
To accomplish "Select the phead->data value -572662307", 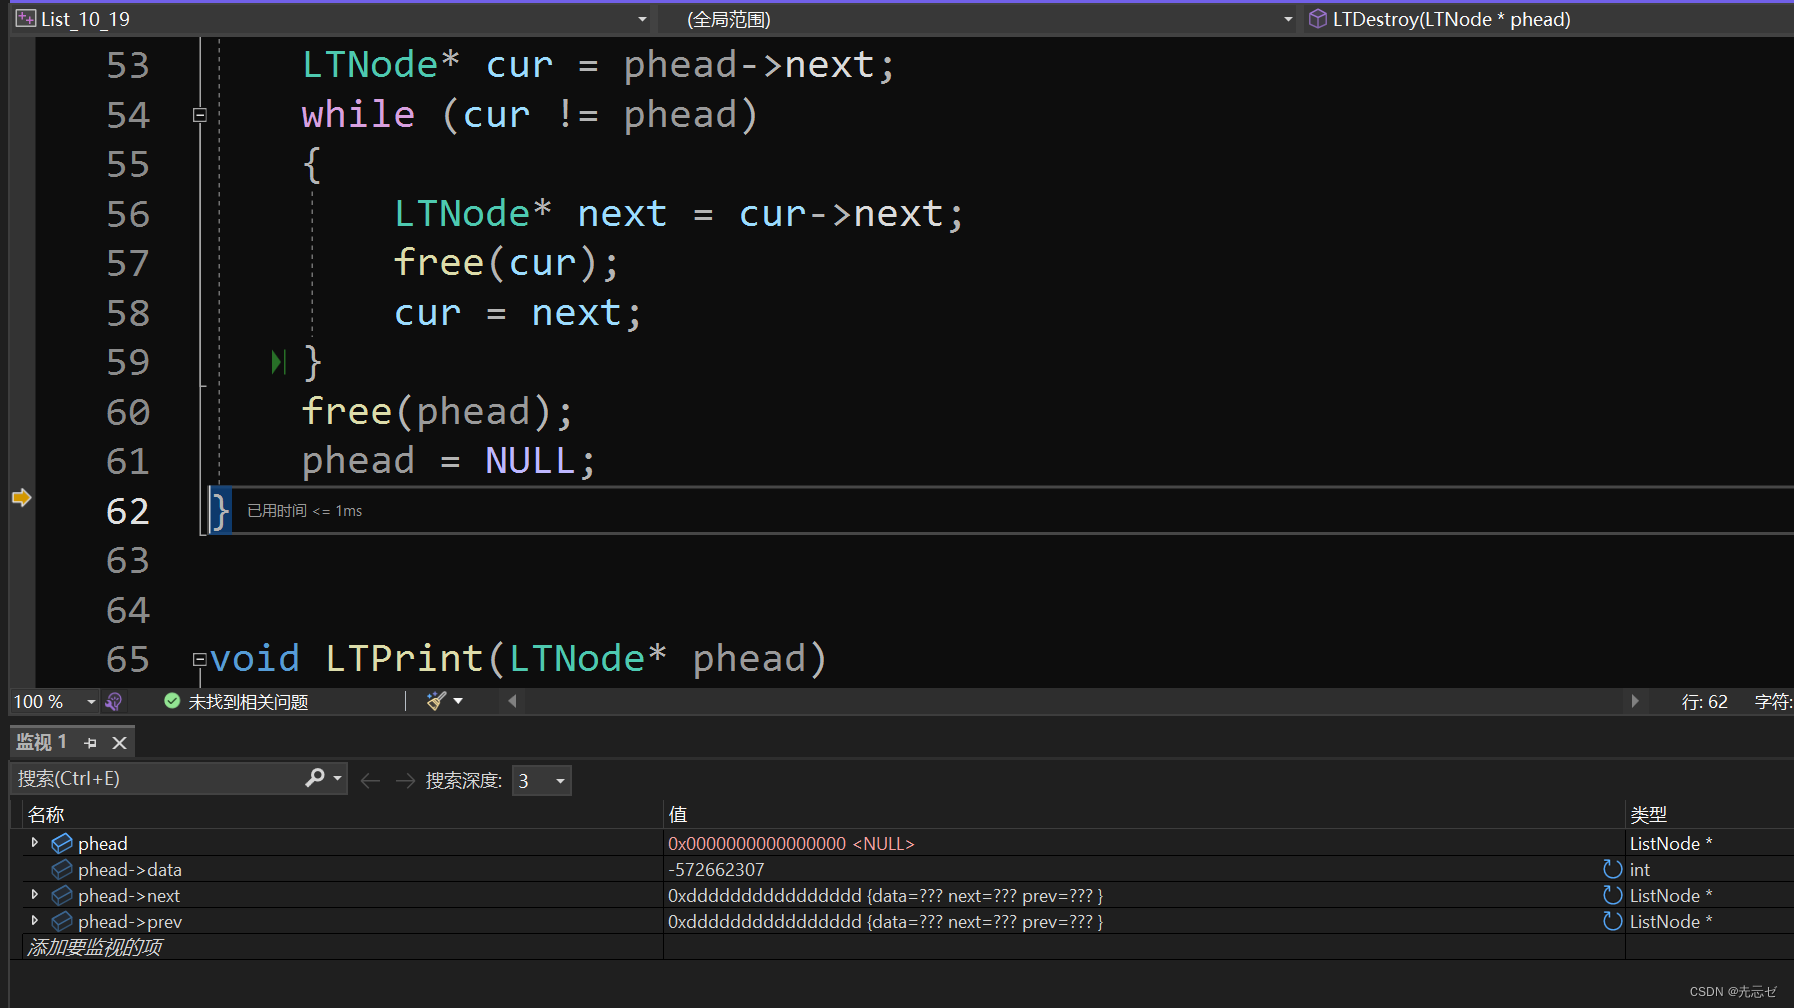I will point(716,869).
